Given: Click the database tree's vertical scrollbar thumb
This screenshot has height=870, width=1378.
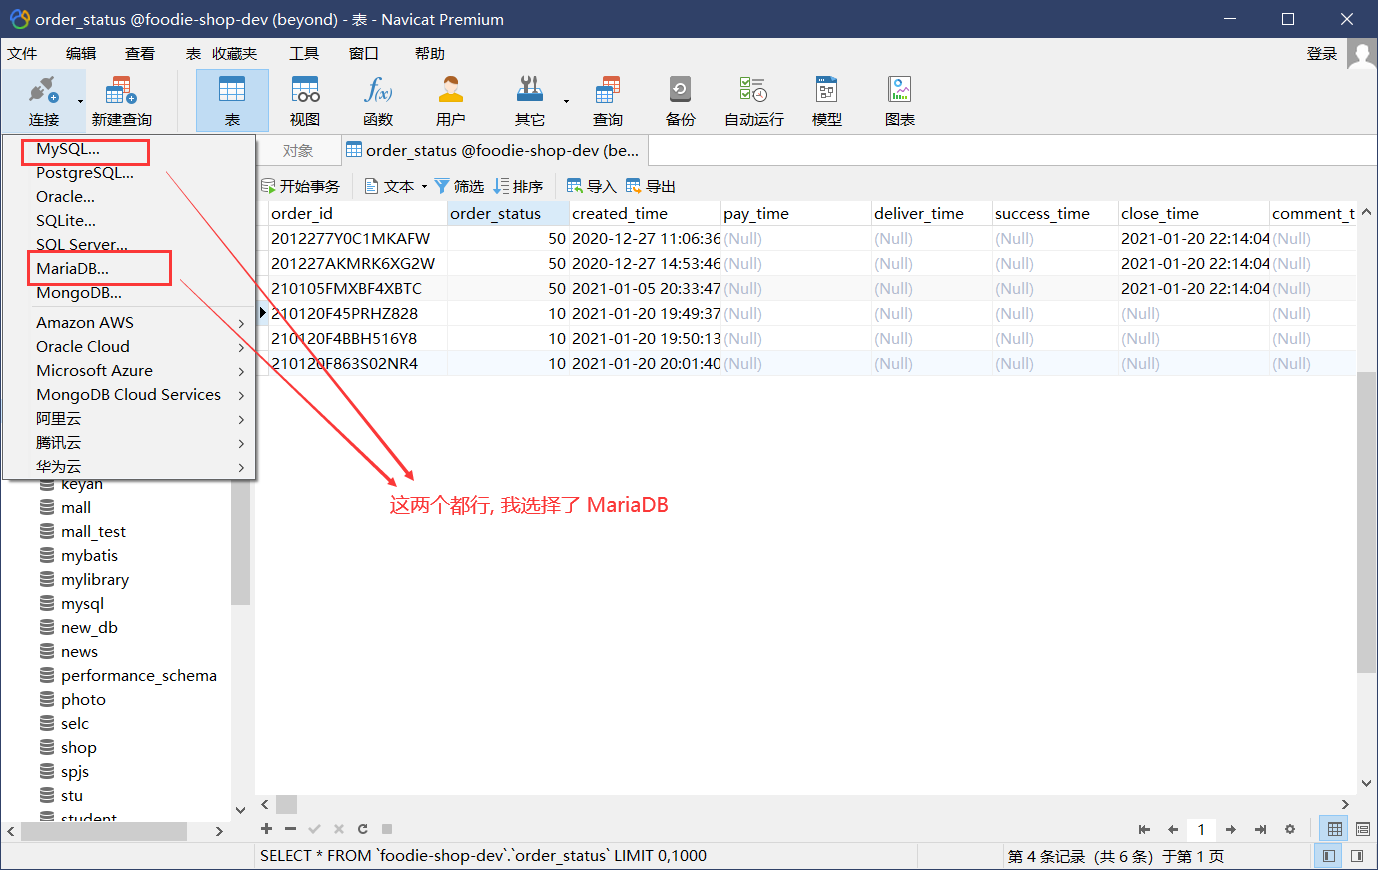Looking at the screenshot, I should tap(240, 542).
